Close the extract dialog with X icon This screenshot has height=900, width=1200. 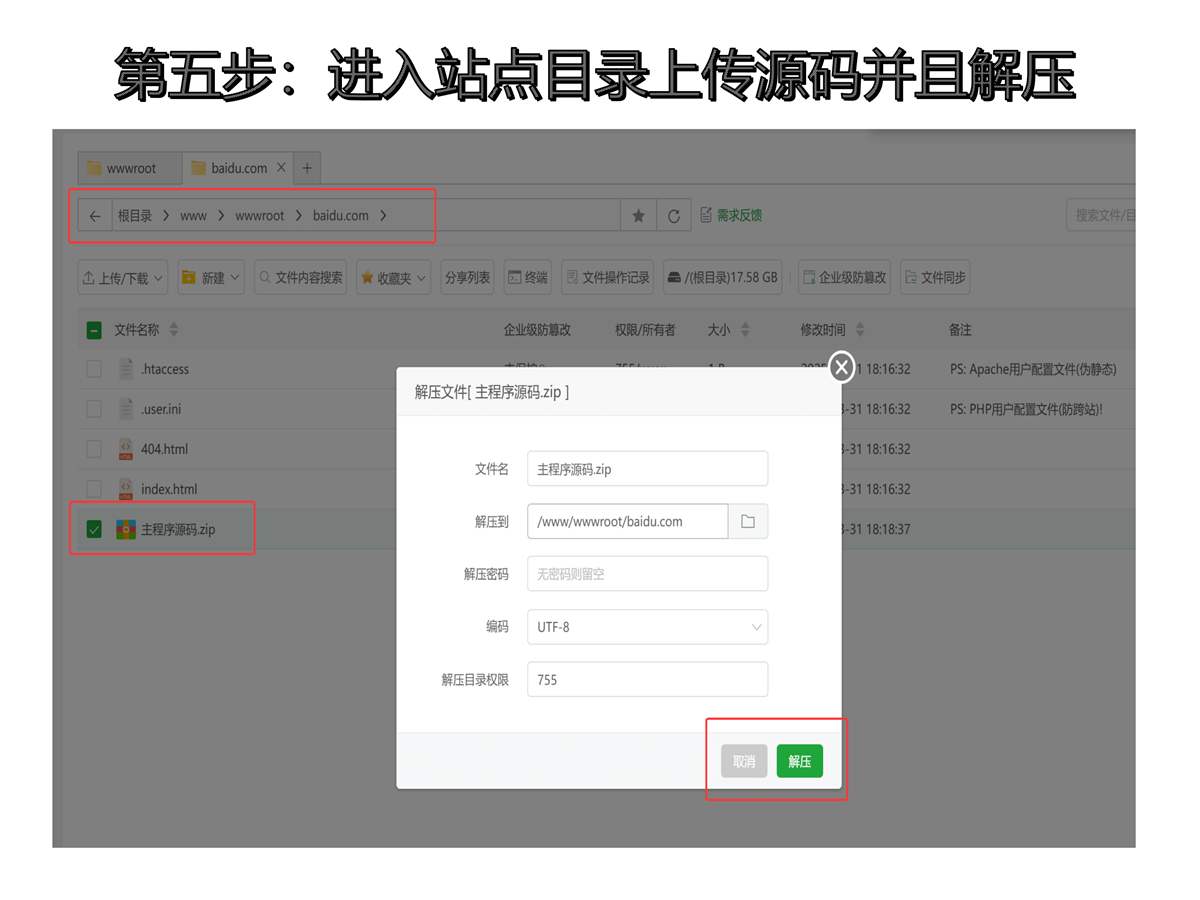pyautogui.click(x=842, y=368)
